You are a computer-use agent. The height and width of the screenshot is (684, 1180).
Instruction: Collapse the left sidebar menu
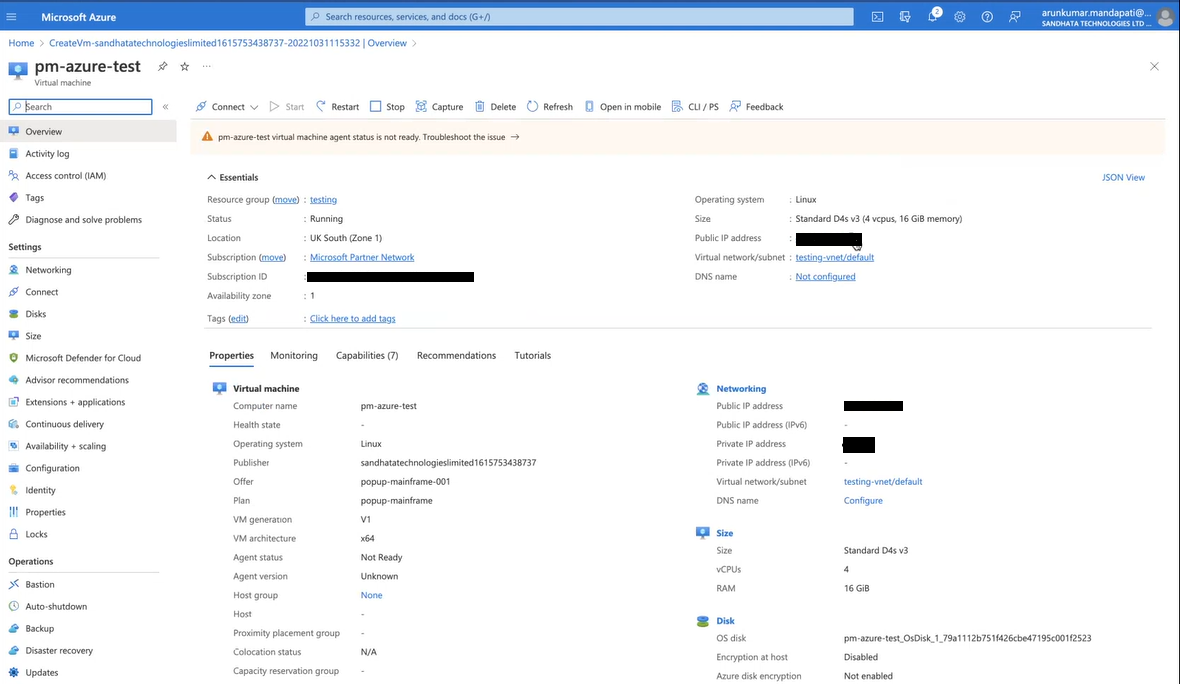[166, 107]
